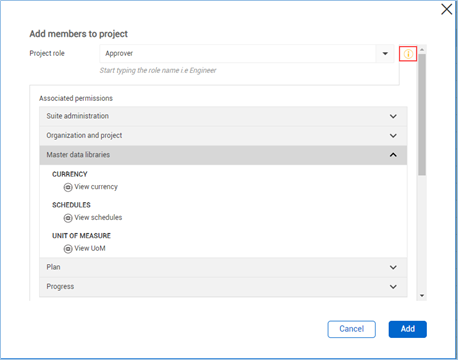This screenshot has width=458, height=360.
Task: Expand the Suite administration chevron
Action: [x=393, y=116]
